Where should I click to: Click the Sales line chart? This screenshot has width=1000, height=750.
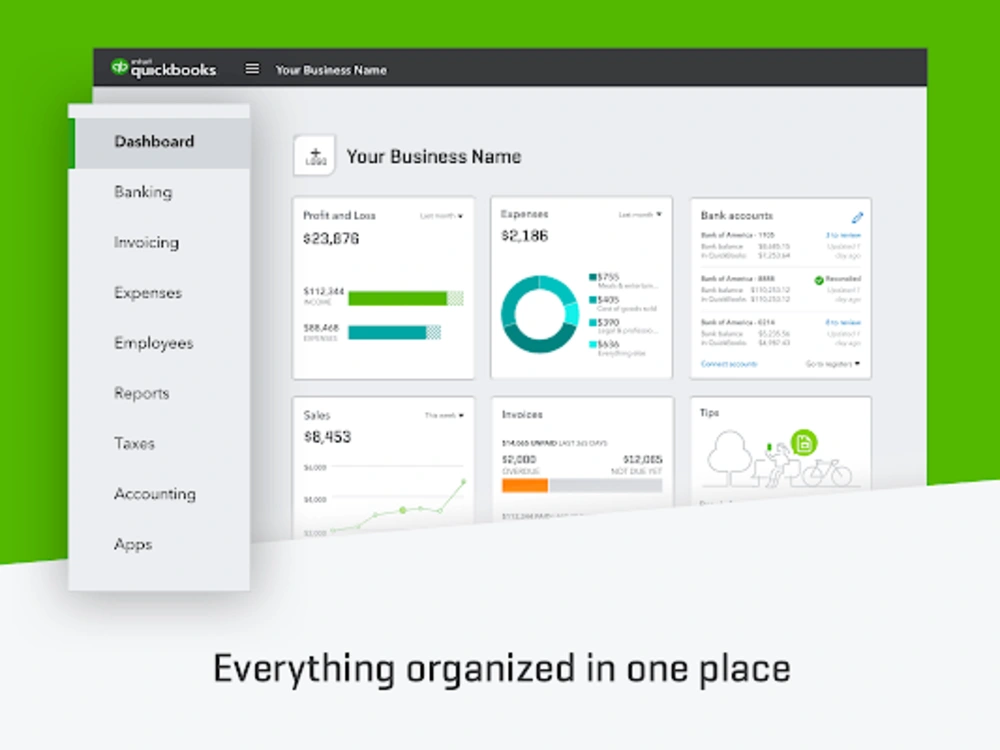(399, 506)
